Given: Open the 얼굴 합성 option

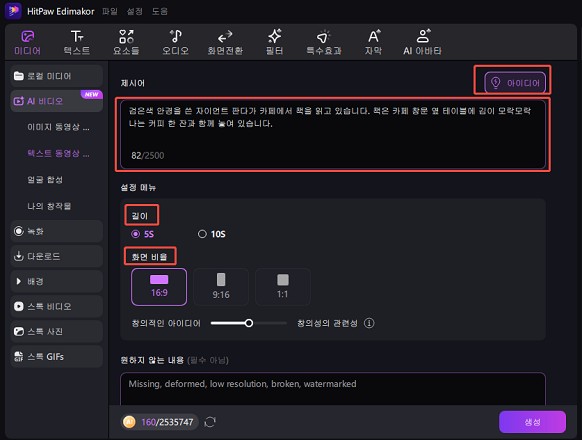Looking at the screenshot, I should point(45,180).
